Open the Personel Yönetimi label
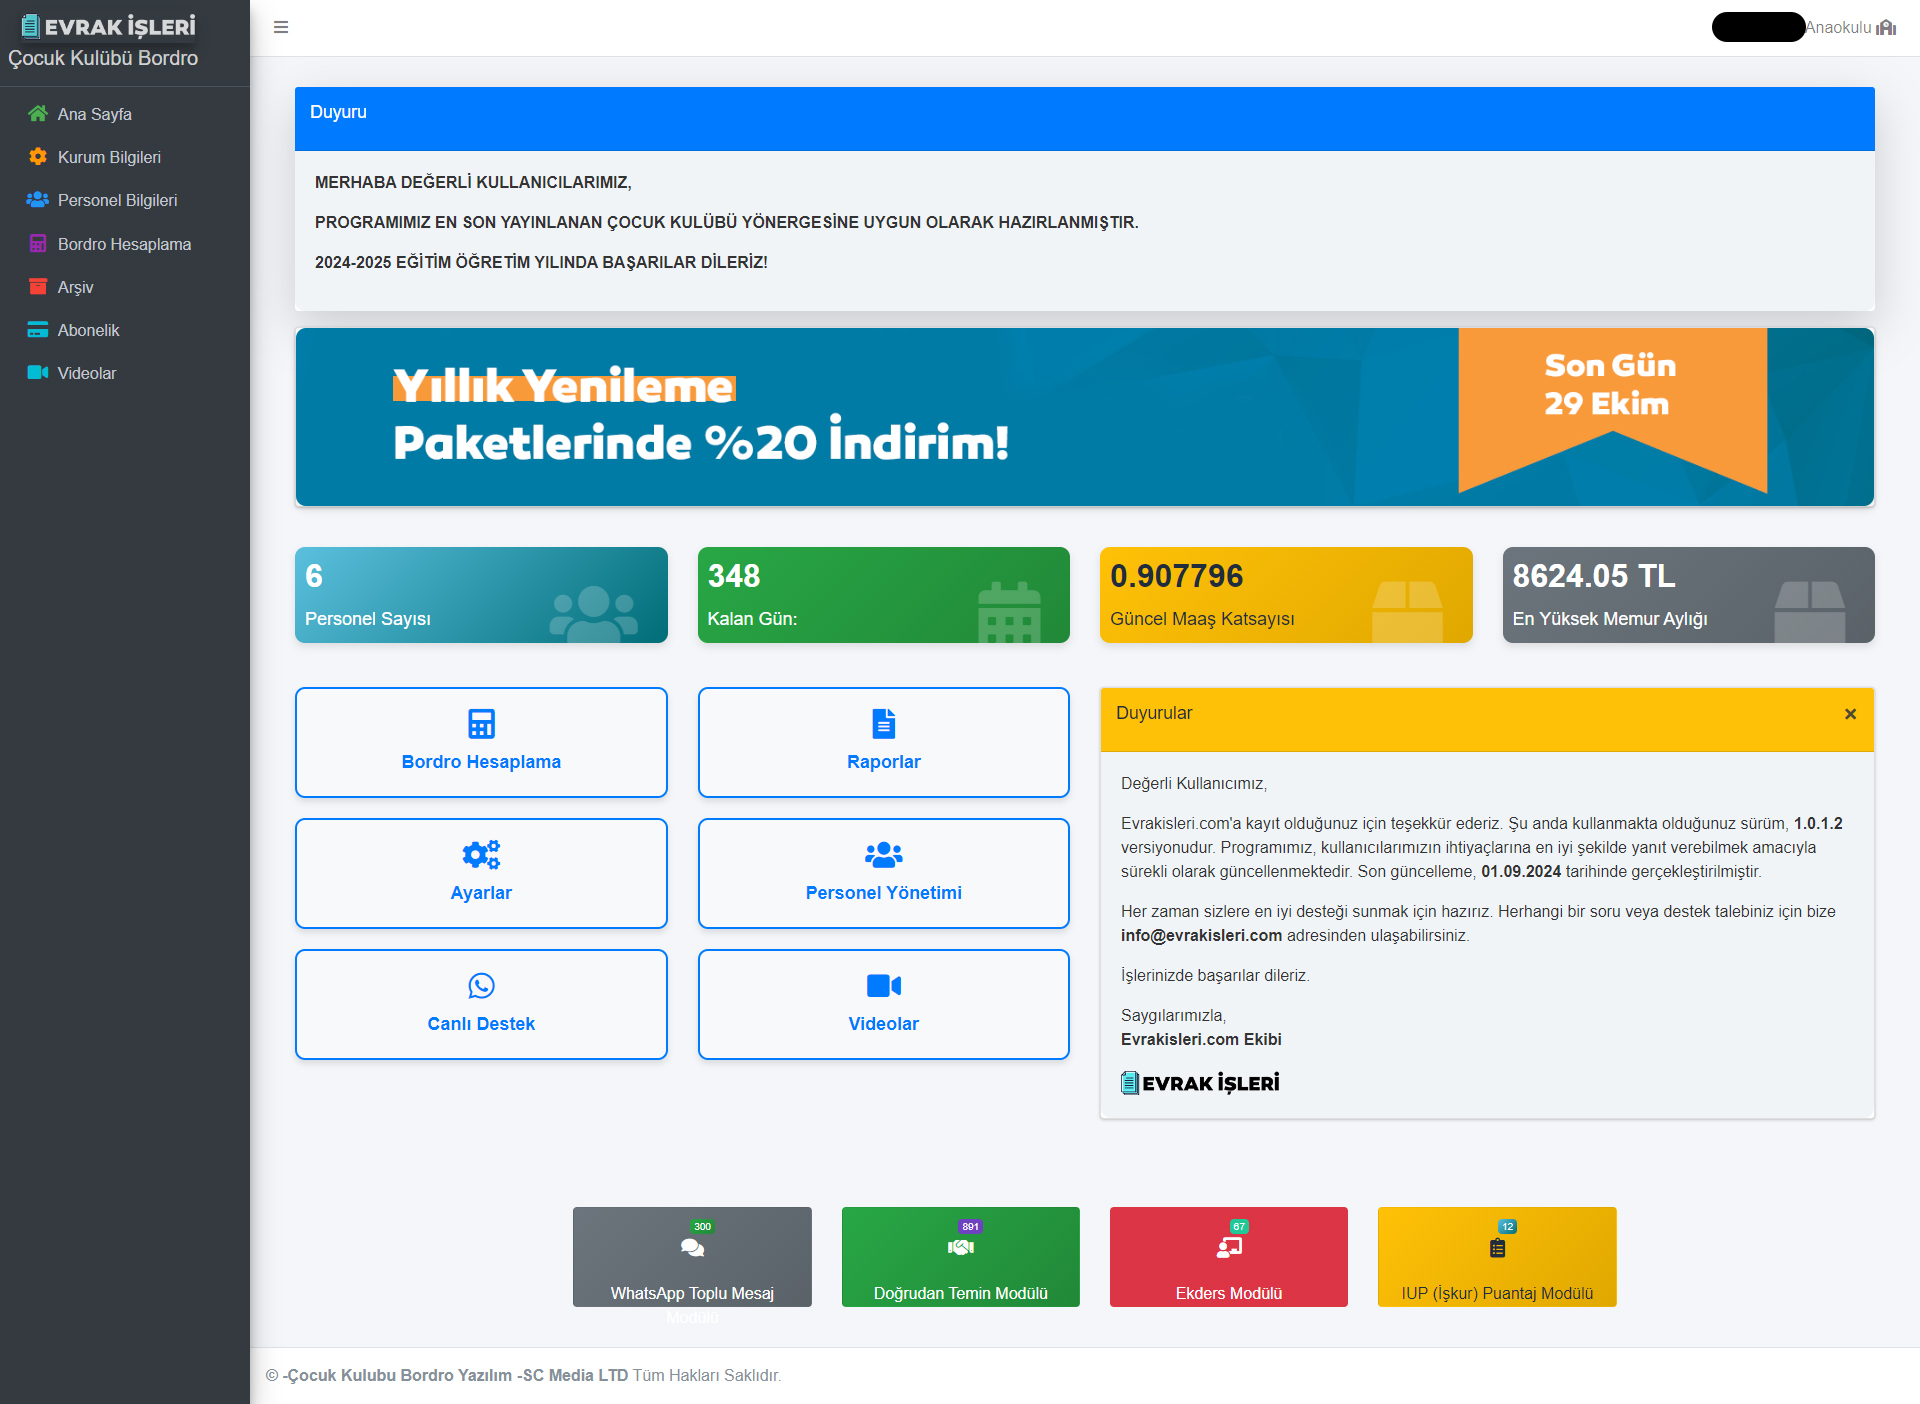This screenshot has width=1920, height=1404. [884, 893]
